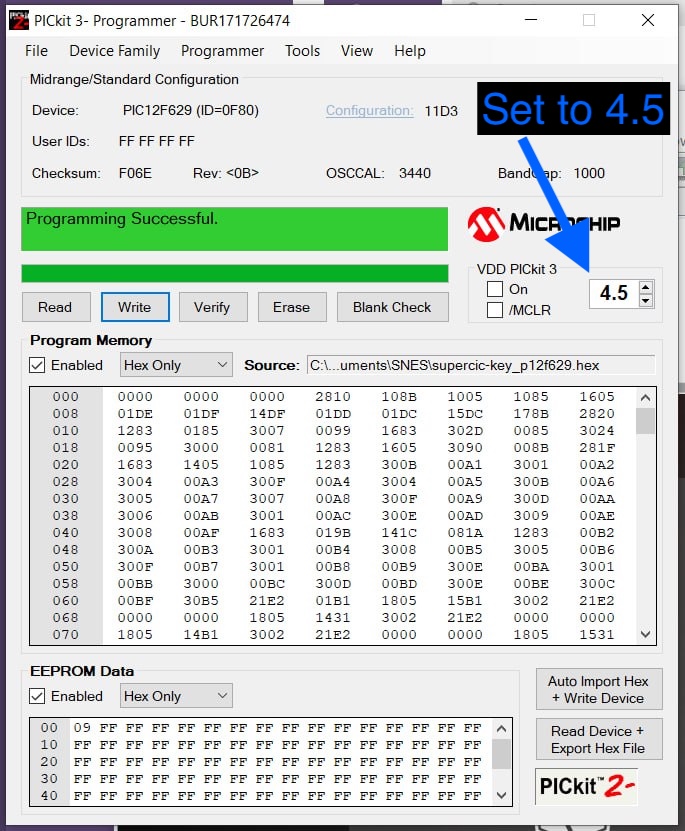Click the BandGap value 1000

pos(589,173)
